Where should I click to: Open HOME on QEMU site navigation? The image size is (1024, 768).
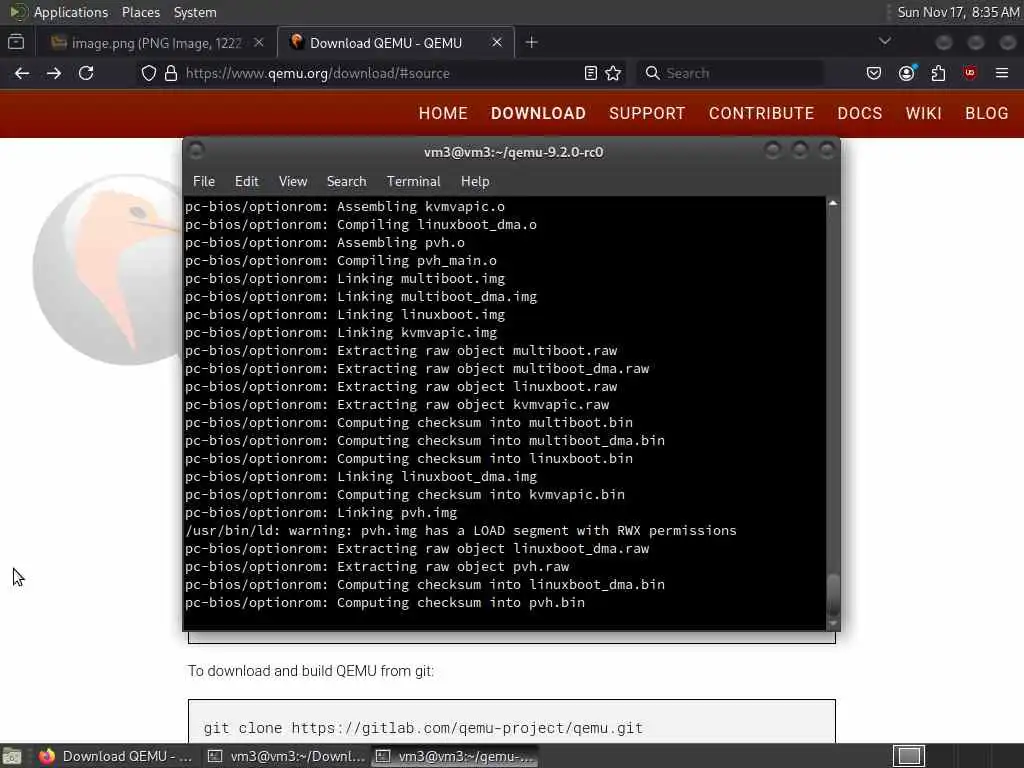point(443,113)
